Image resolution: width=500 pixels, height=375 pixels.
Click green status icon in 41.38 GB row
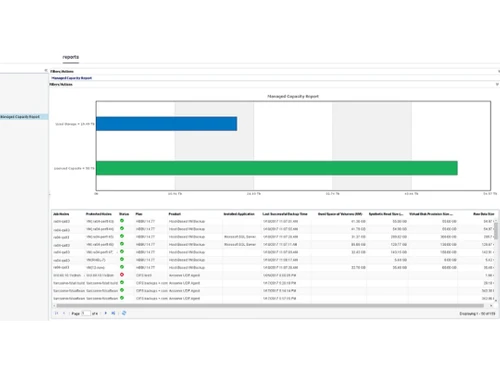point(122,221)
